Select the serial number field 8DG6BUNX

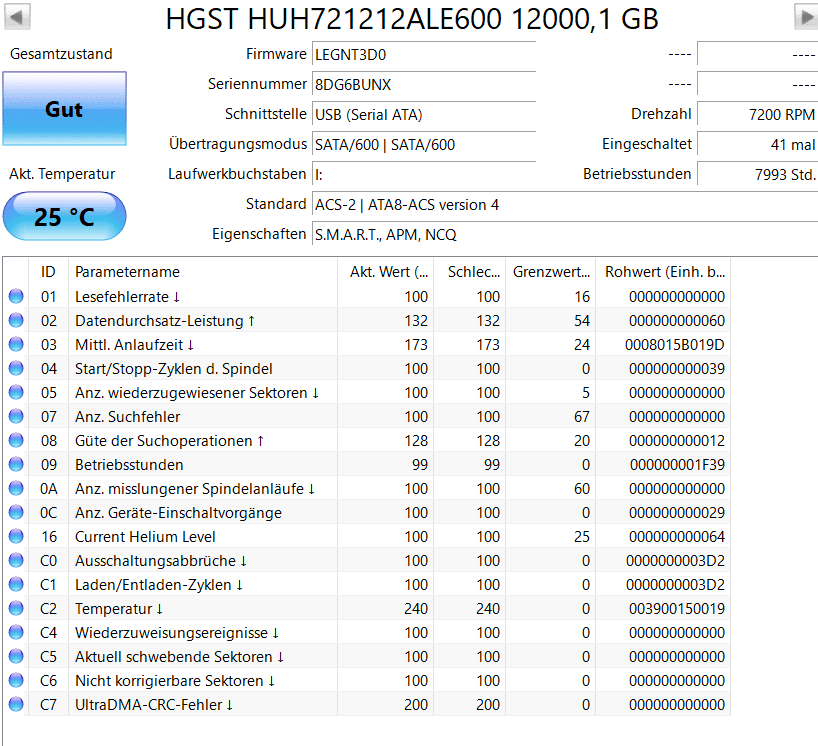click(424, 85)
